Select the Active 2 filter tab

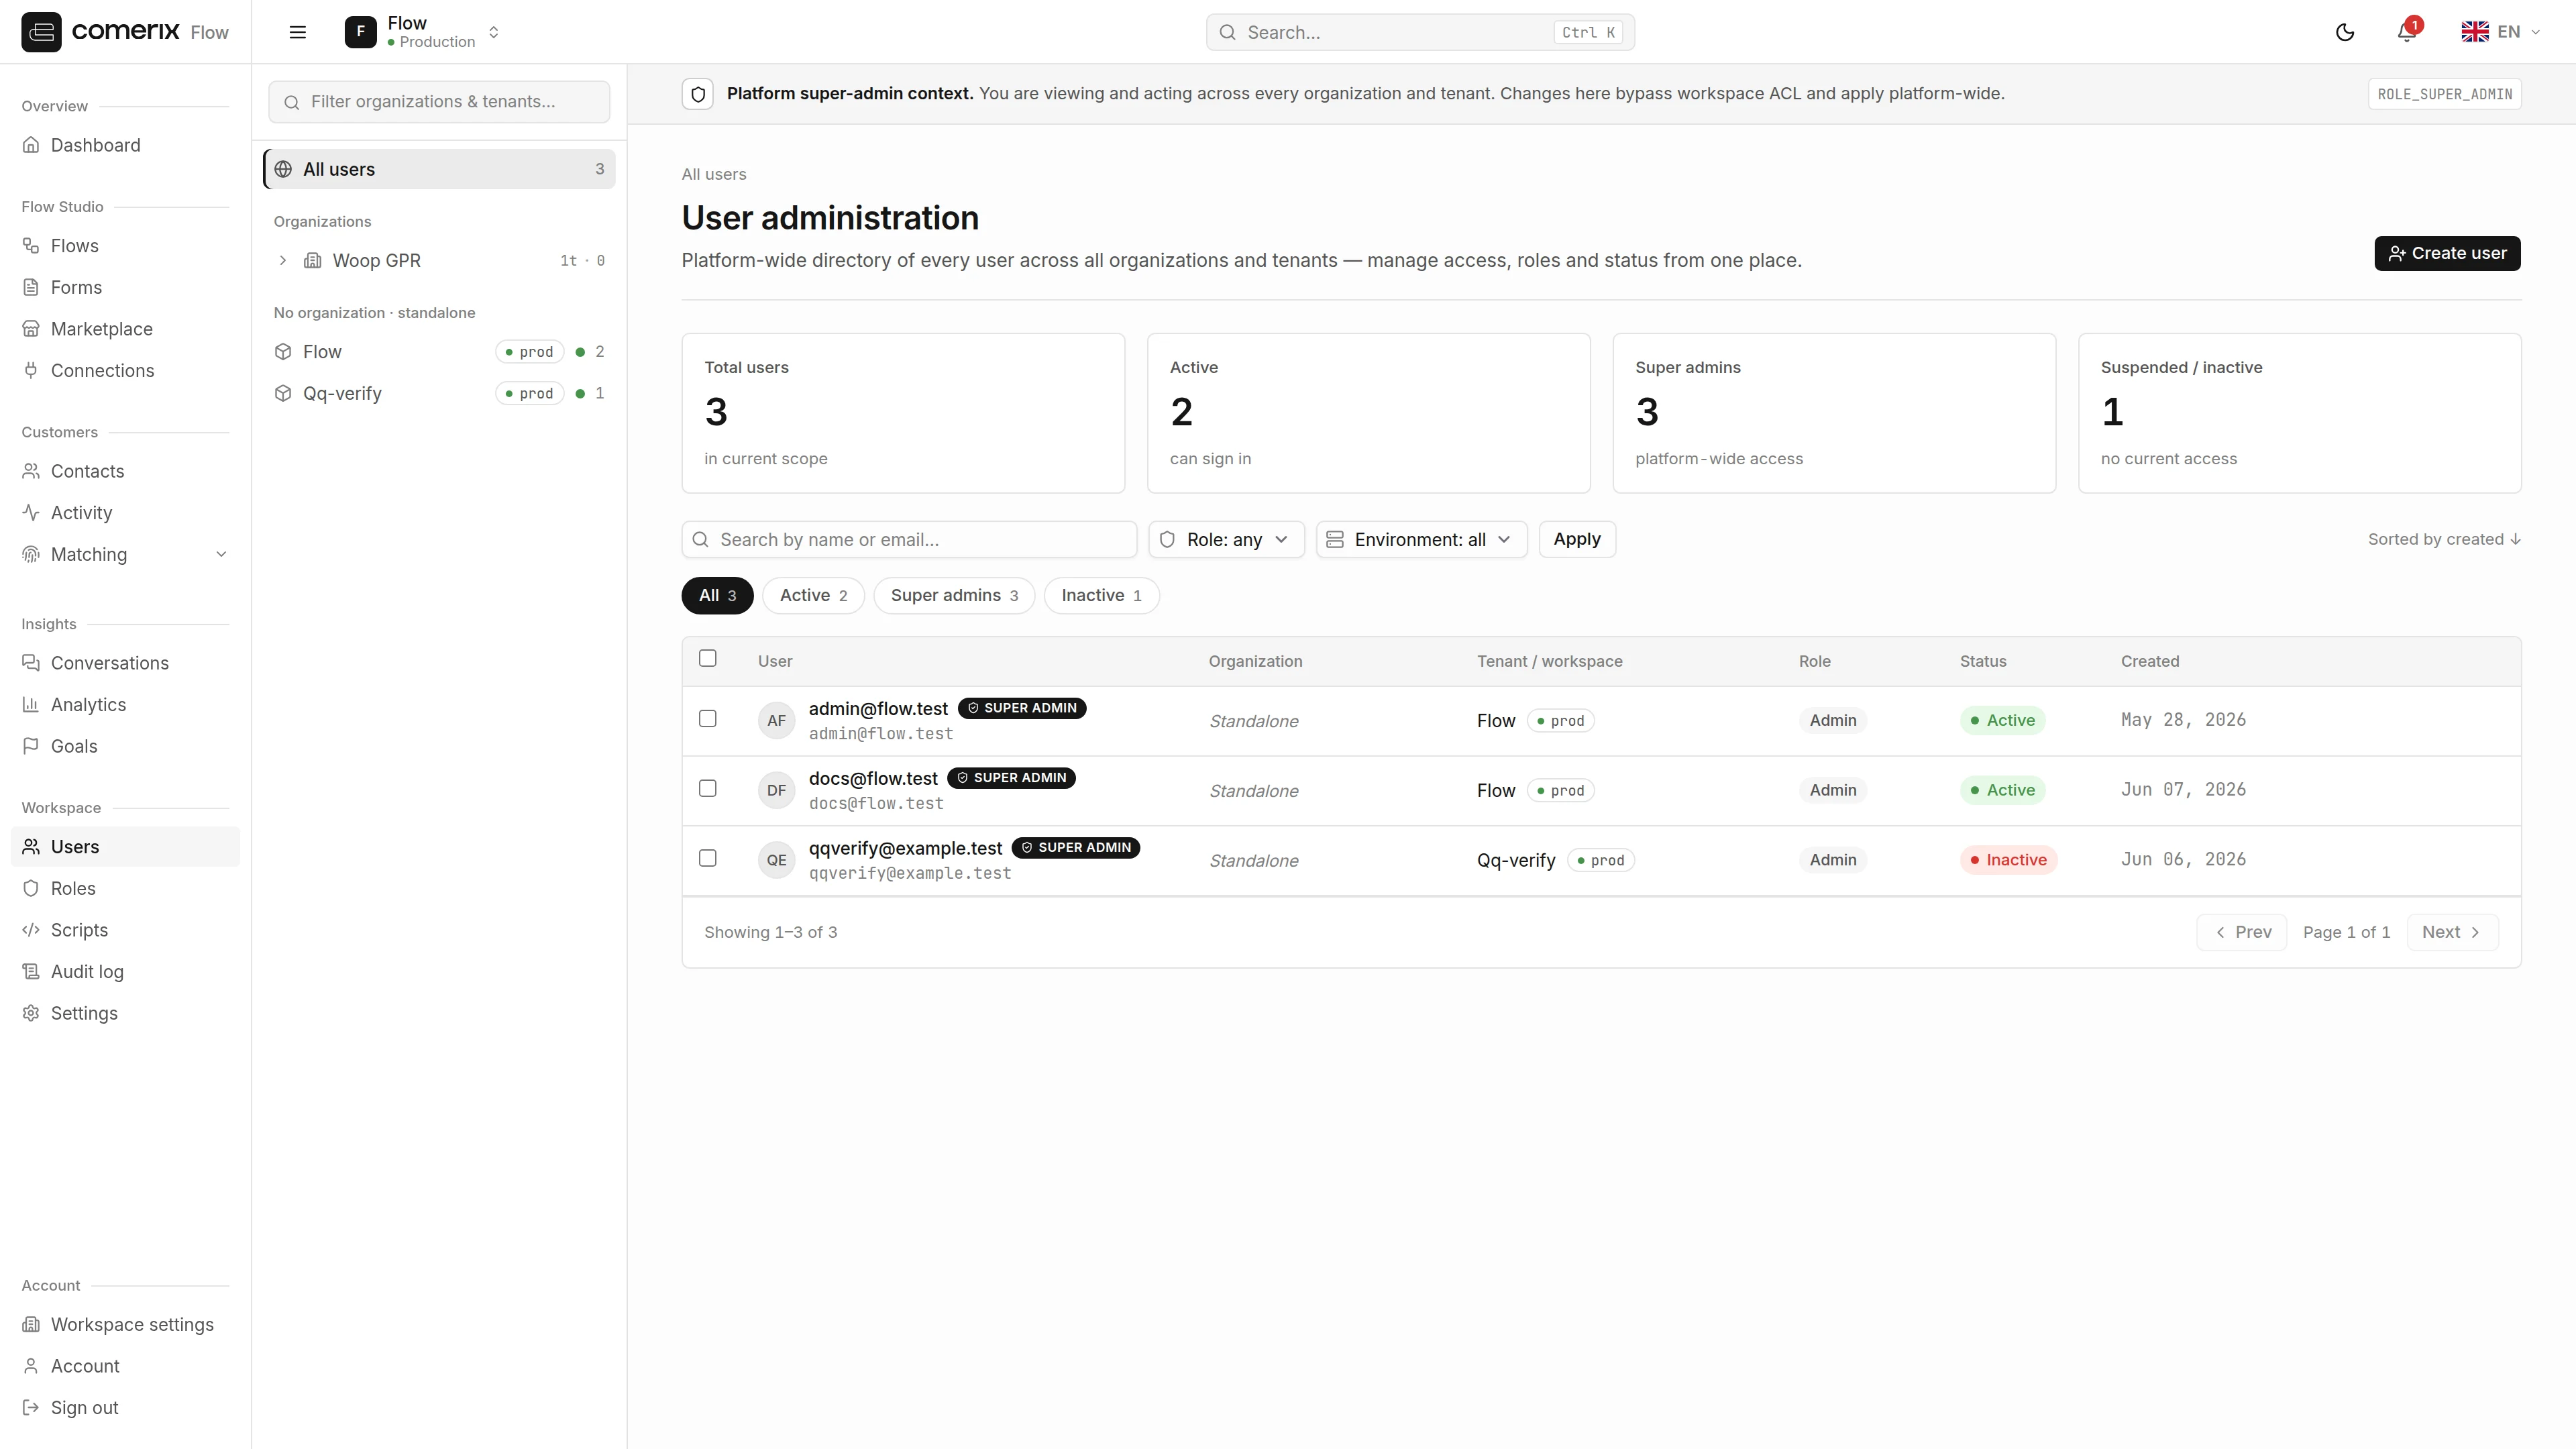pos(813,596)
